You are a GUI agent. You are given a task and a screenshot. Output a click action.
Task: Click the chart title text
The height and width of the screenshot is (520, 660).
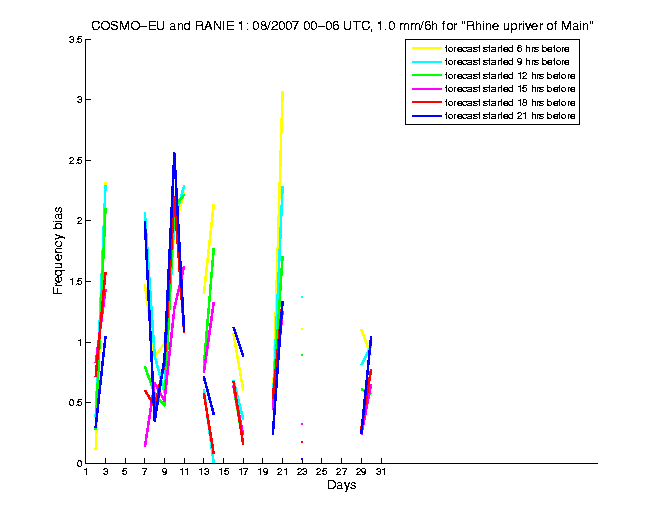tap(342, 26)
